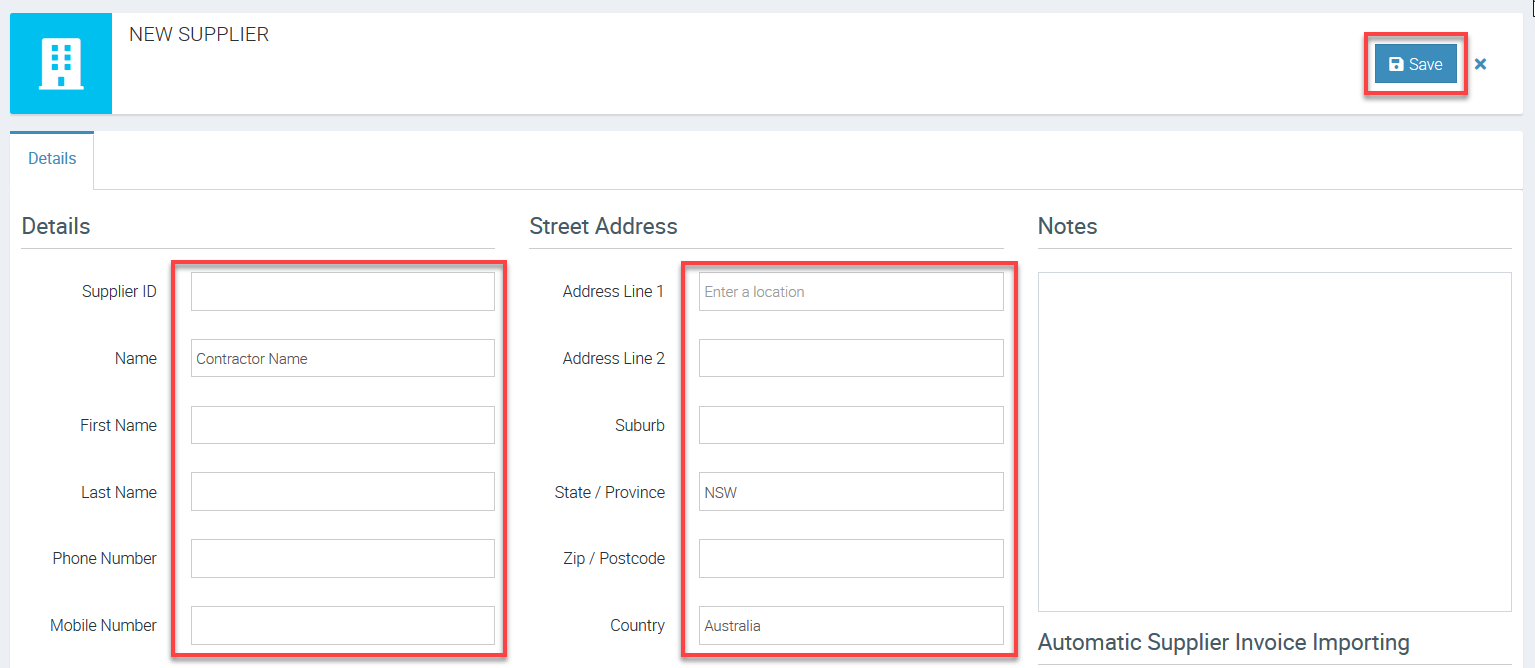The image size is (1535, 668).
Task: Click the supplier building icon
Action: tap(61, 64)
